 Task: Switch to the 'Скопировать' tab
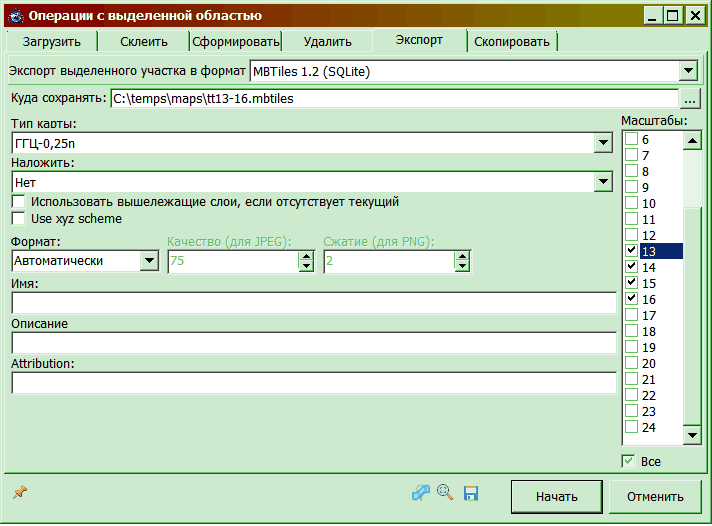(511, 41)
